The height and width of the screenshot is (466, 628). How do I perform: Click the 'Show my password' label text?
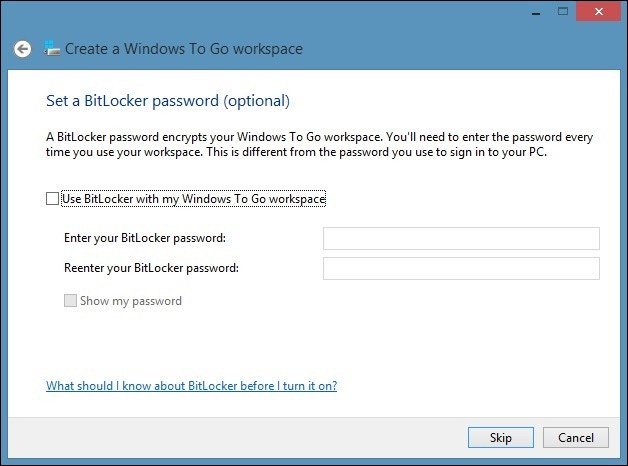tap(131, 301)
